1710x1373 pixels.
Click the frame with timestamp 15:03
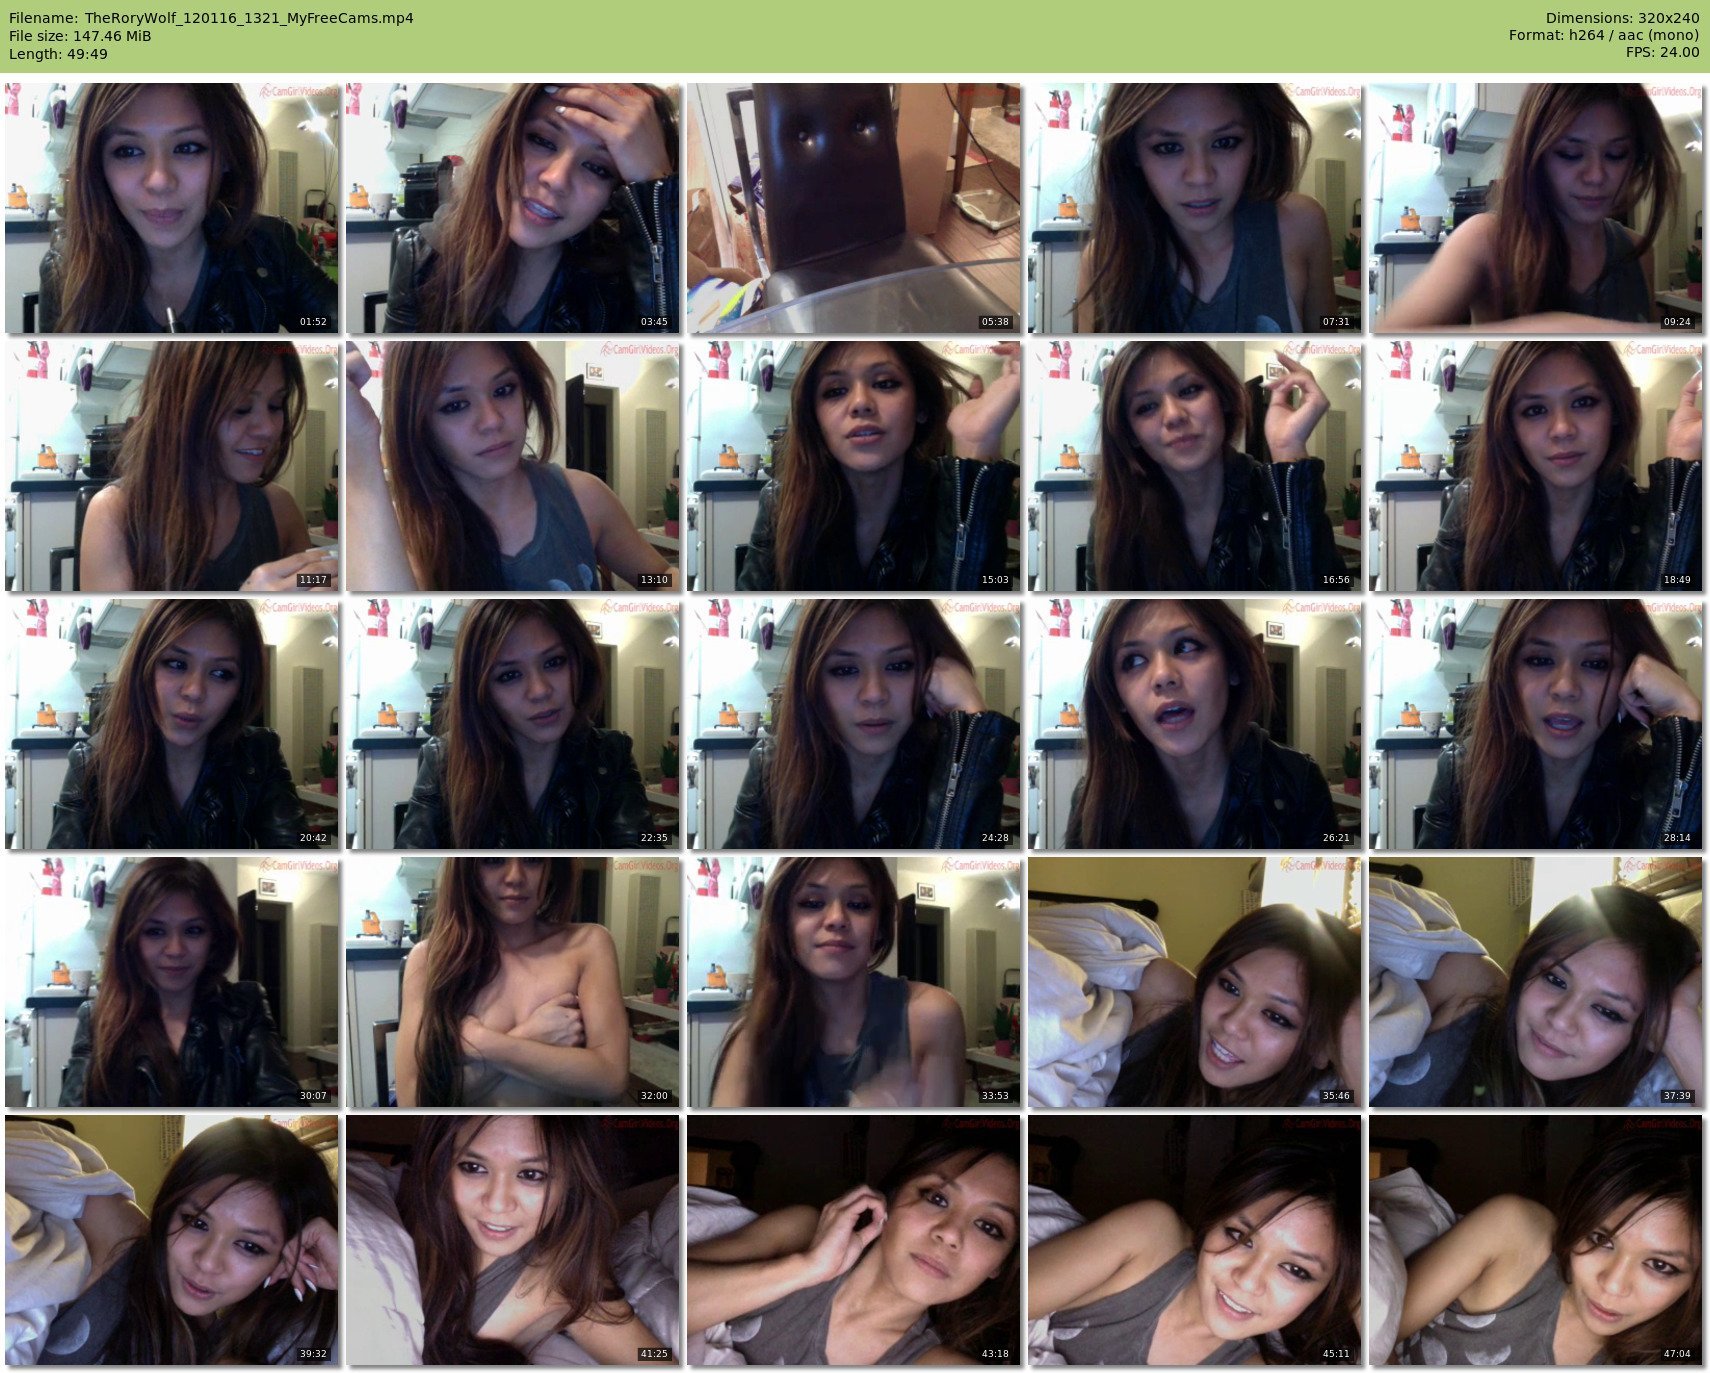click(854, 466)
